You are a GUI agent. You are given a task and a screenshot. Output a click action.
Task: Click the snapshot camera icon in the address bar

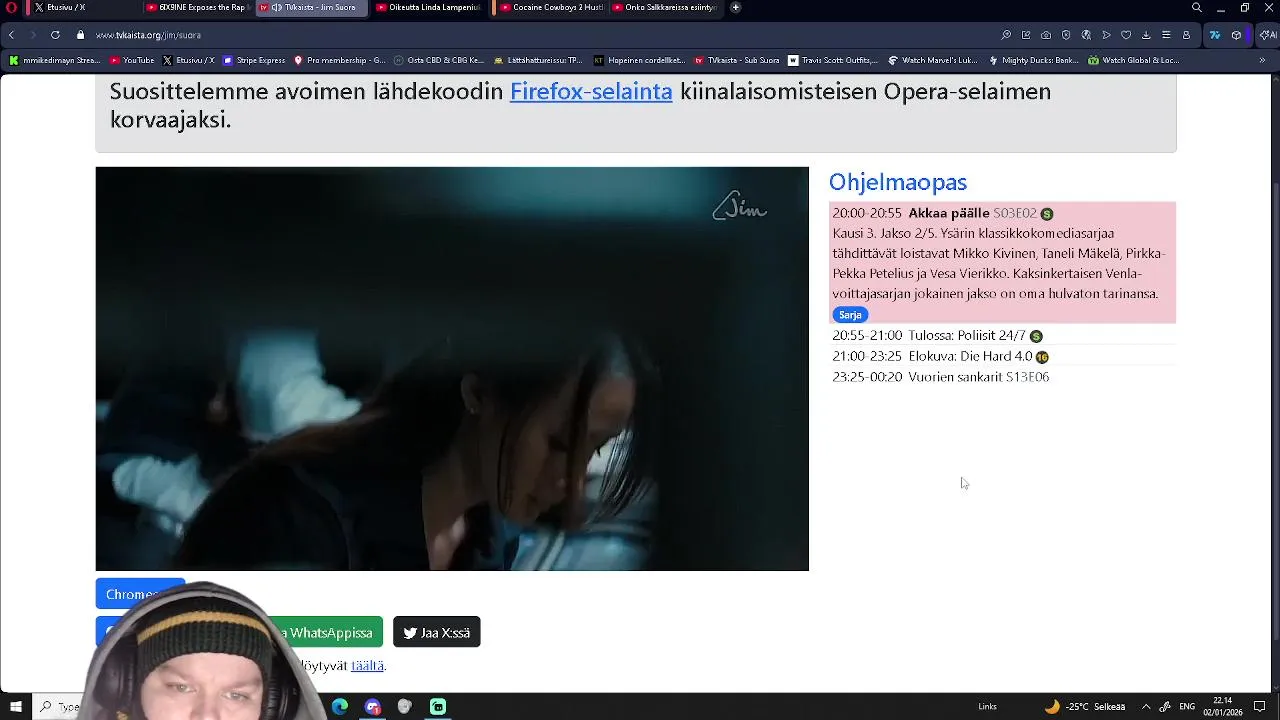[x=1046, y=35]
